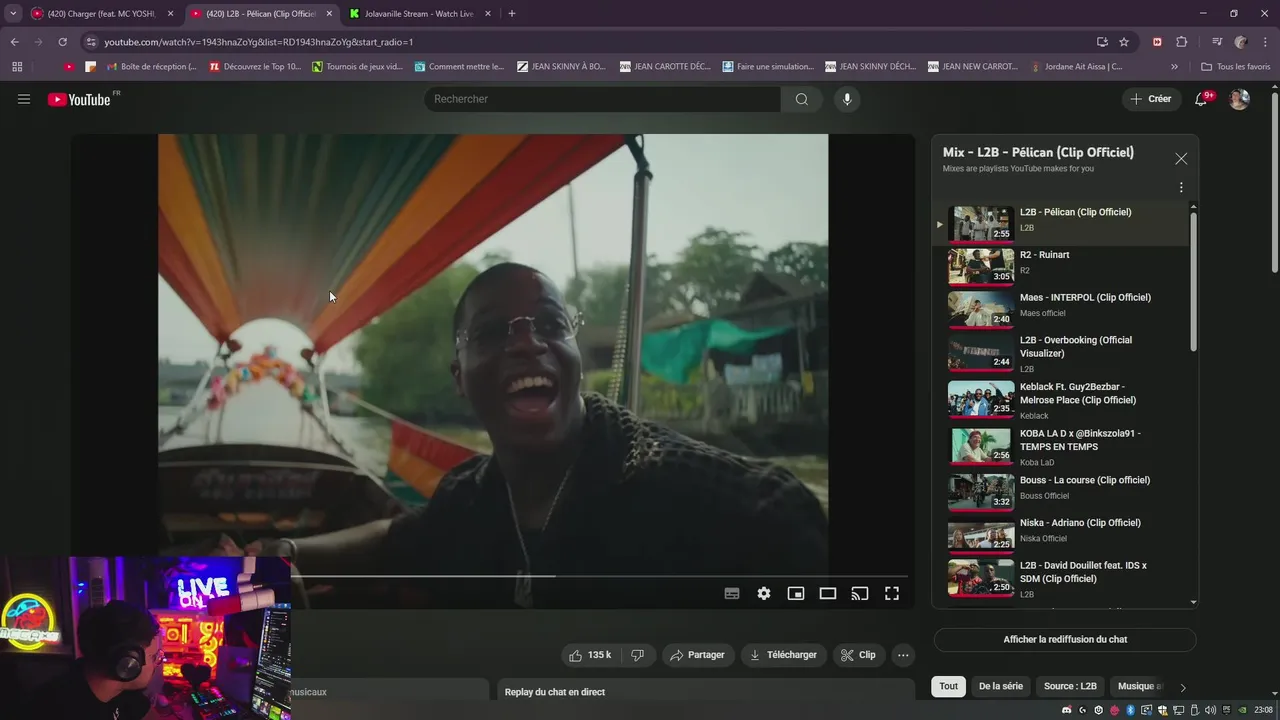Viewport: 1280px width, 720px height.
Task: Open YouTube notifications bell
Action: coord(1202,99)
